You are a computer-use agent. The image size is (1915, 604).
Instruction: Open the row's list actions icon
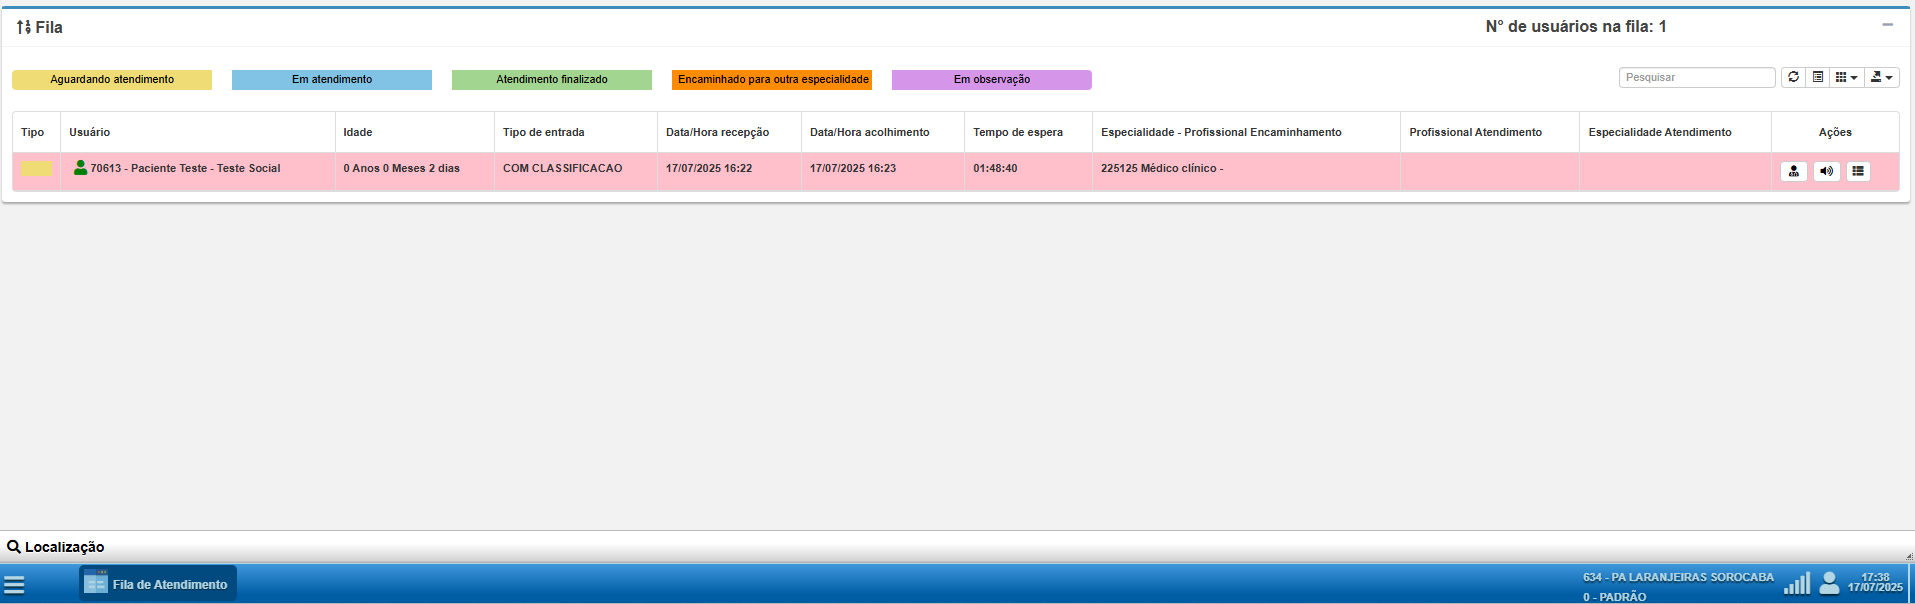(1858, 171)
